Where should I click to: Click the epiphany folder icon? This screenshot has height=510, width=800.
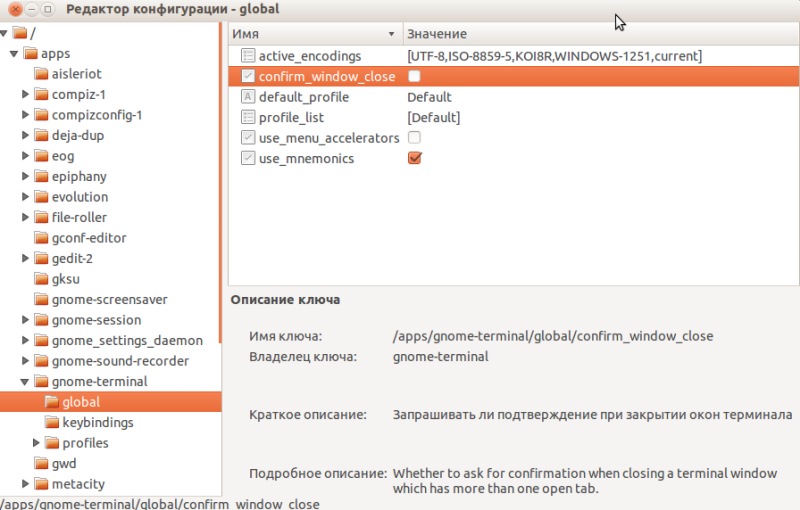tap(41, 176)
